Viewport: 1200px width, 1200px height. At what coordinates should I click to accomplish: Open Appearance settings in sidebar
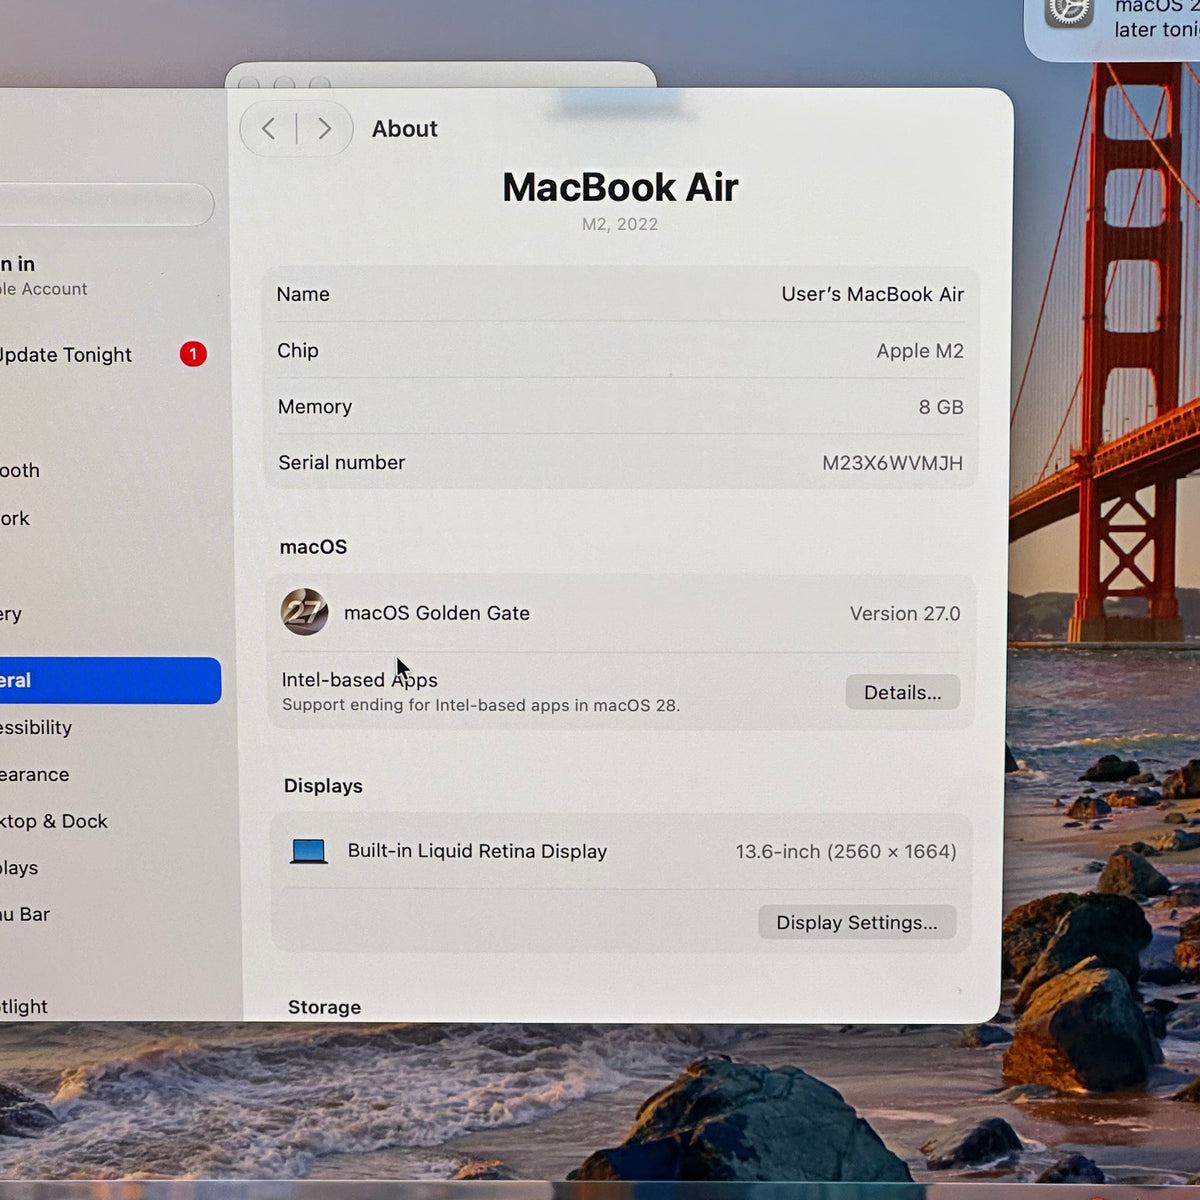[35, 774]
